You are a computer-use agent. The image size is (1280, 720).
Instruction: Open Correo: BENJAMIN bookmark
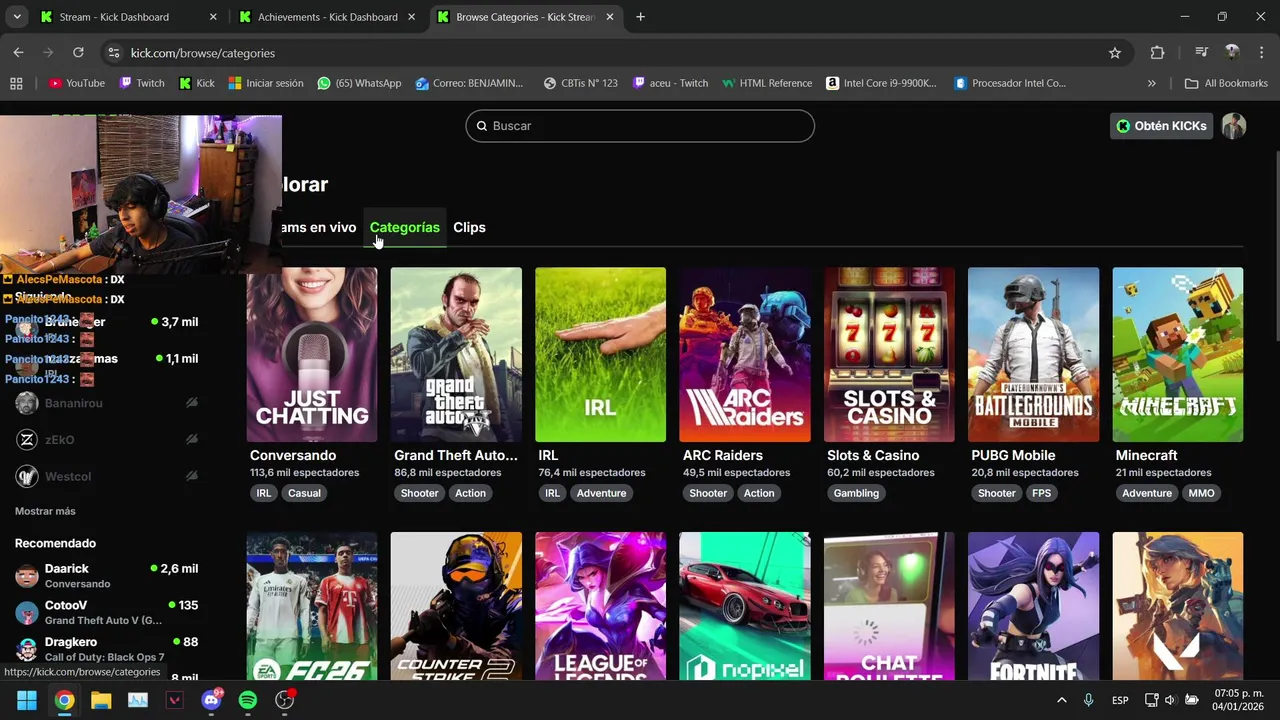[469, 83]
